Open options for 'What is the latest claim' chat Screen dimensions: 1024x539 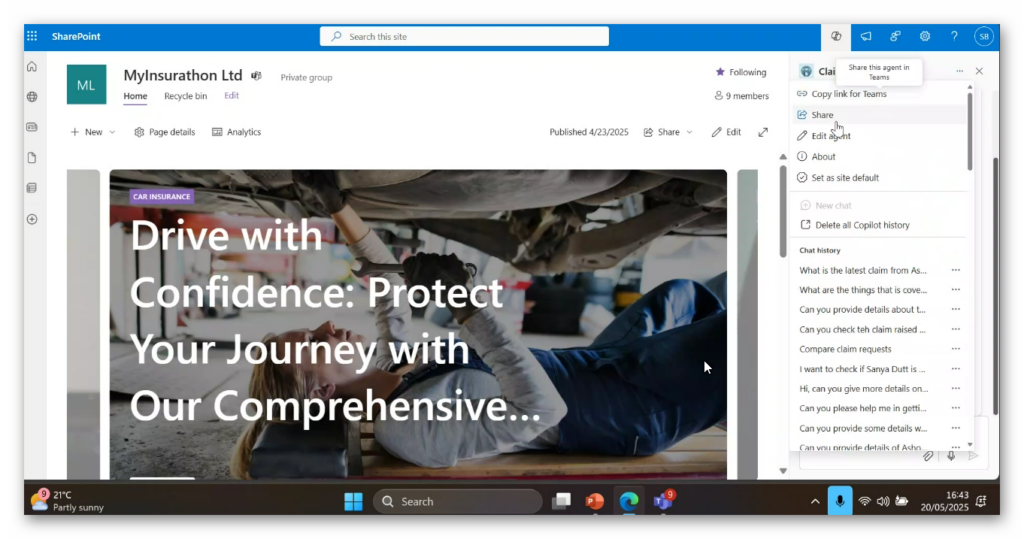click(955, 270)
